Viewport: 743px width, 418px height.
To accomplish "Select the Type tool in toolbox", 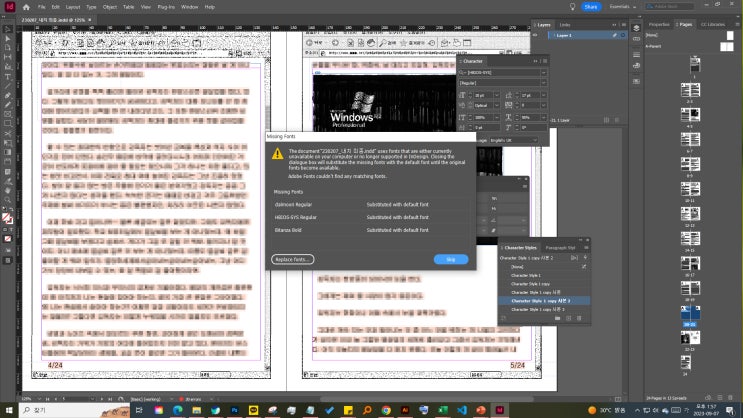I will coord(7,77).
